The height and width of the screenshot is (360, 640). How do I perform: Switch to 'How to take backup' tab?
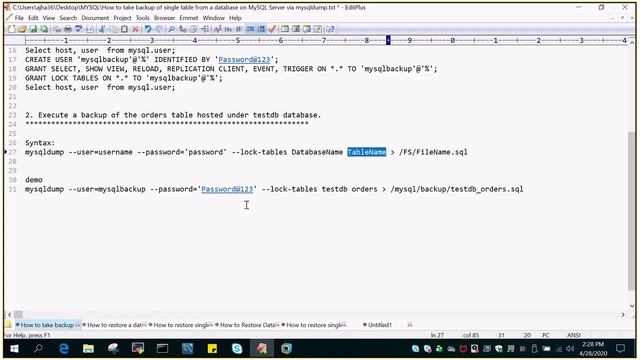(x=47, y=325)
